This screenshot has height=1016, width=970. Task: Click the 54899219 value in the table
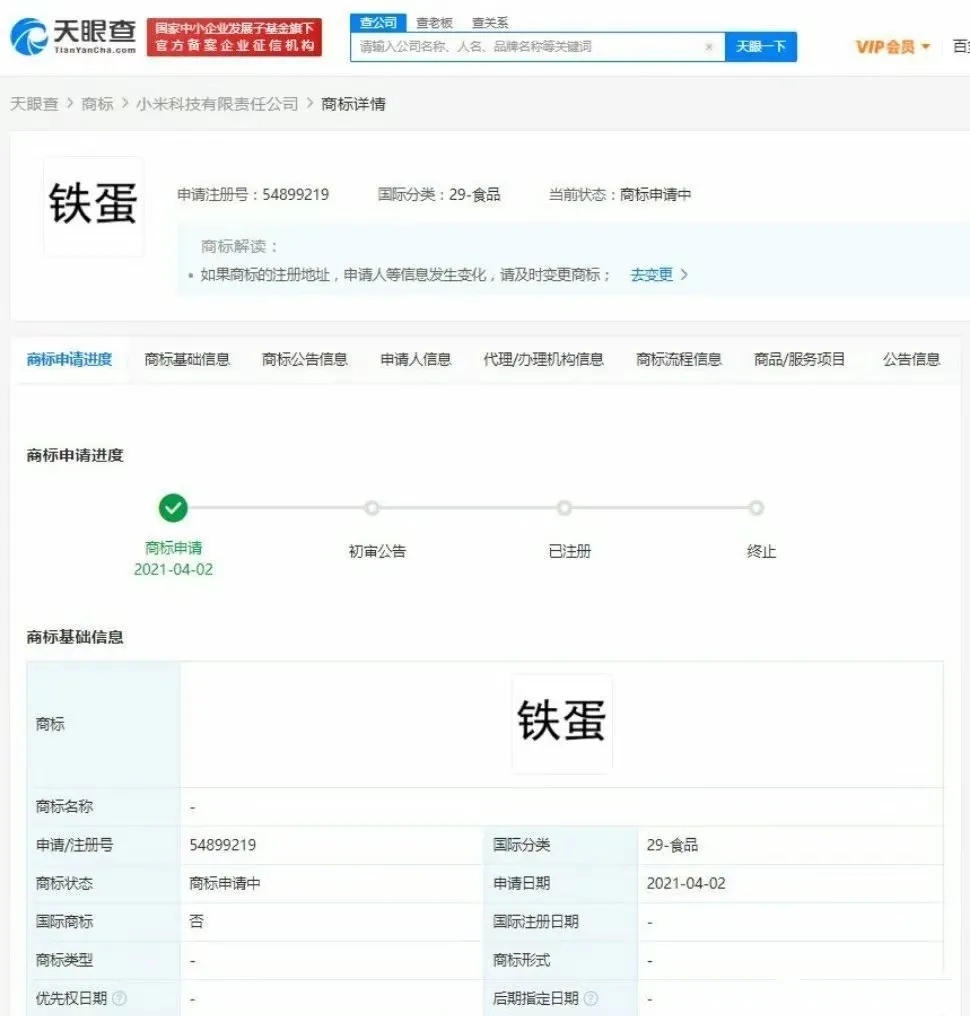(x=223, y=845)
